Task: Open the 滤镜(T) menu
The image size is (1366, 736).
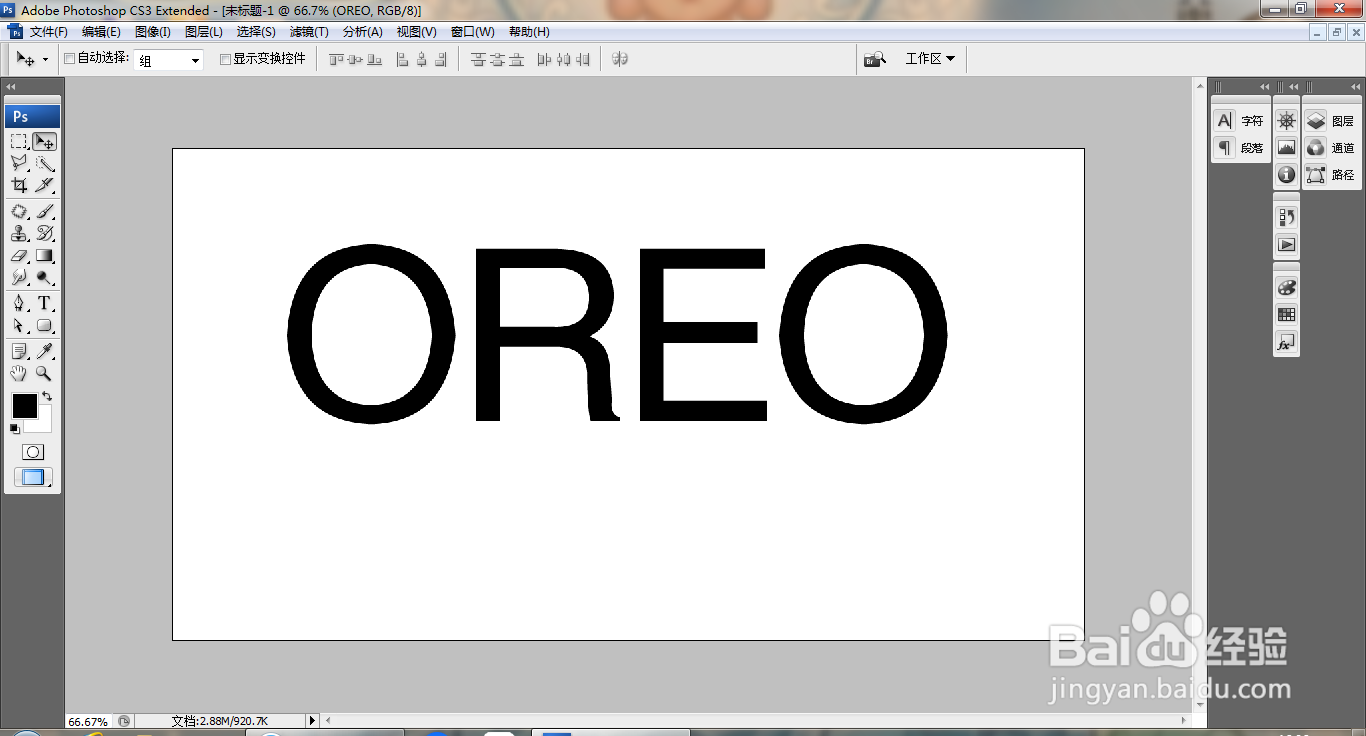Action: click(309, 32)
